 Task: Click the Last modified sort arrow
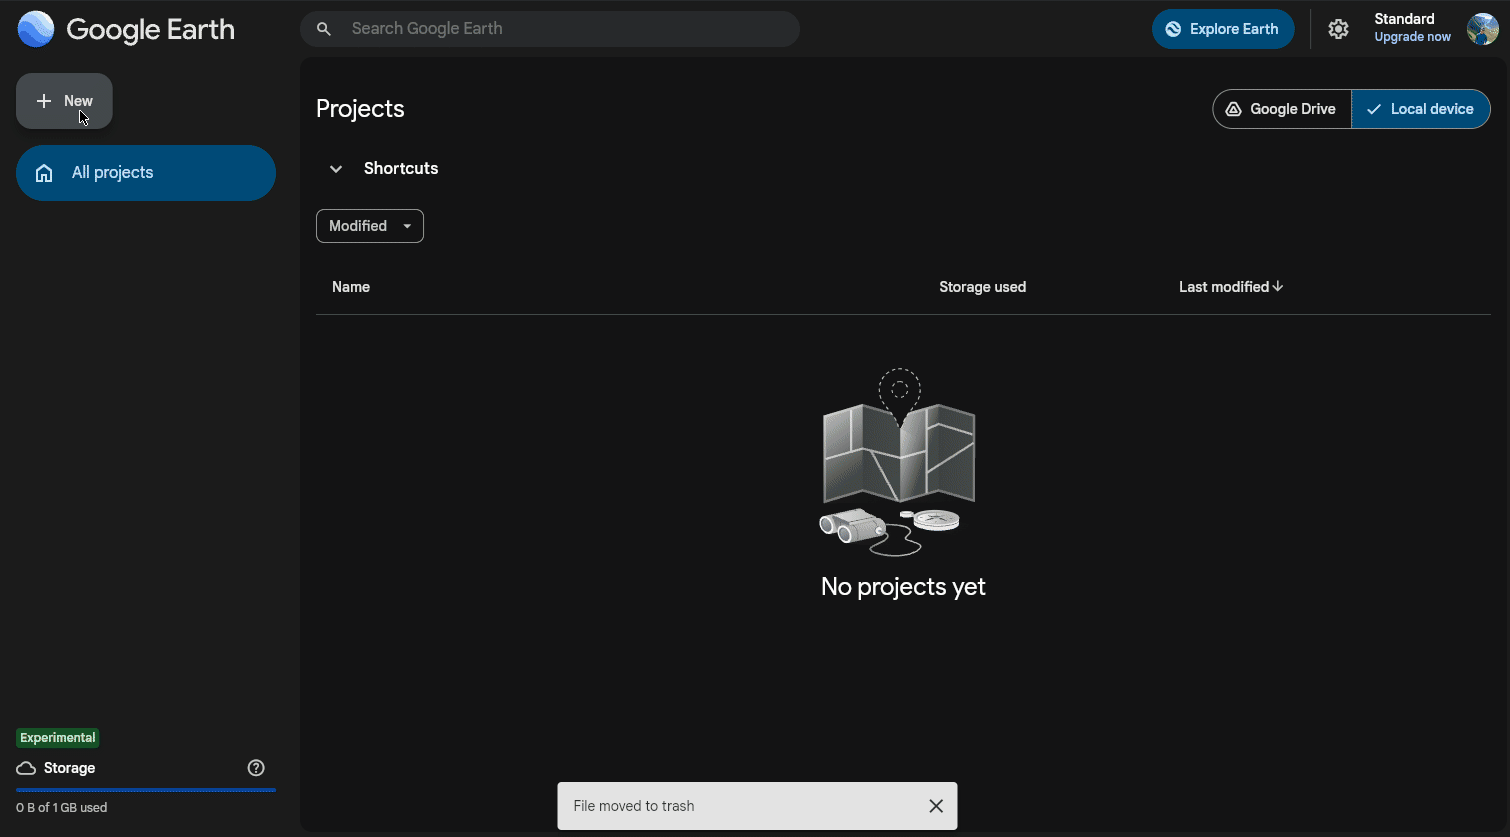(1278, 286)
